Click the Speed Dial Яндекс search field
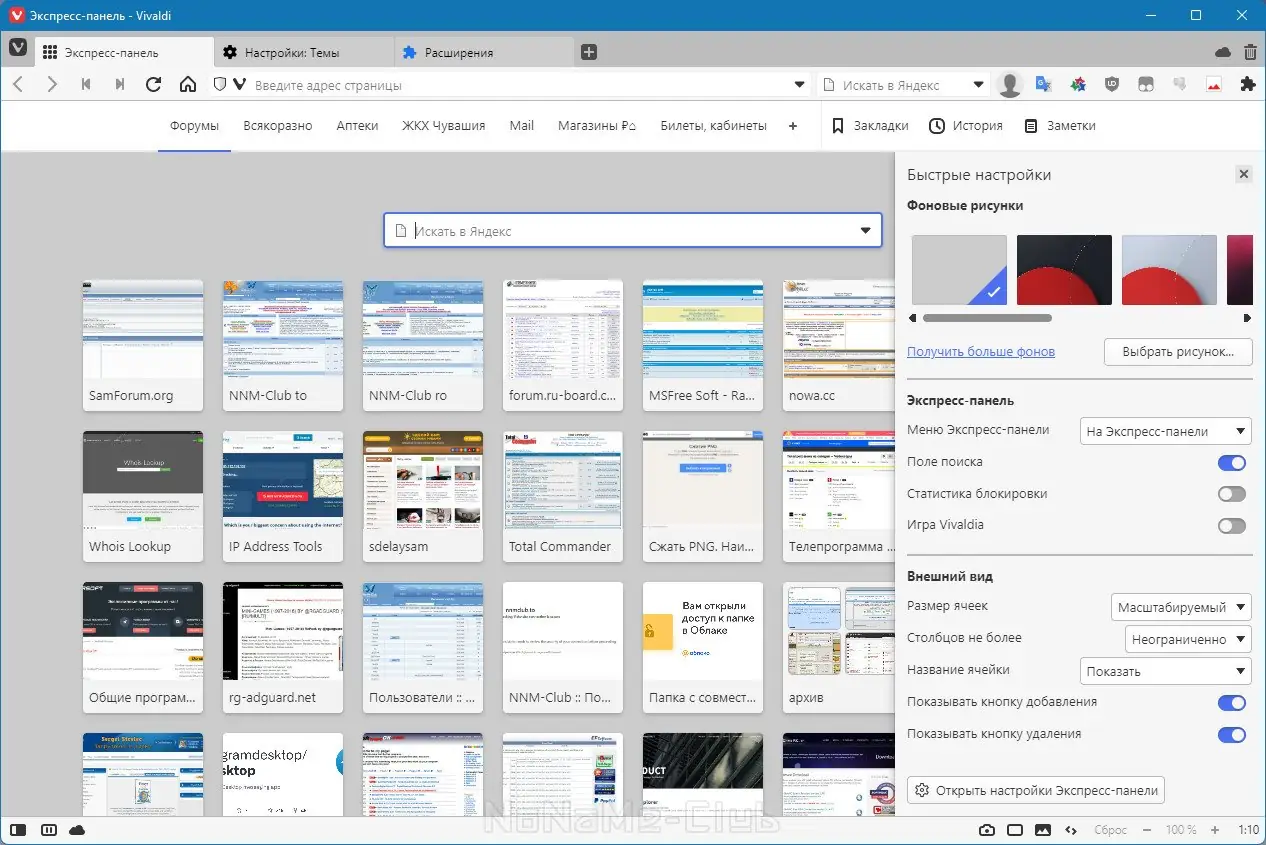 click(633, 231)
